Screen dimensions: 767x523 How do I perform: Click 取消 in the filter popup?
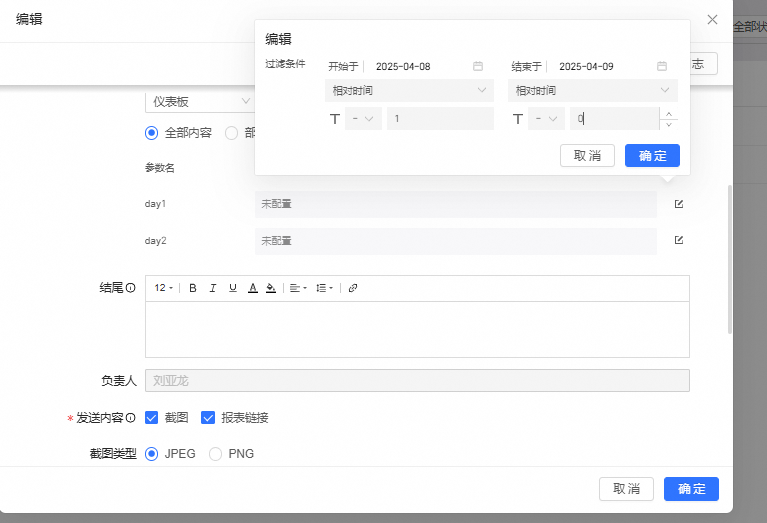click(x=587, y=156)
